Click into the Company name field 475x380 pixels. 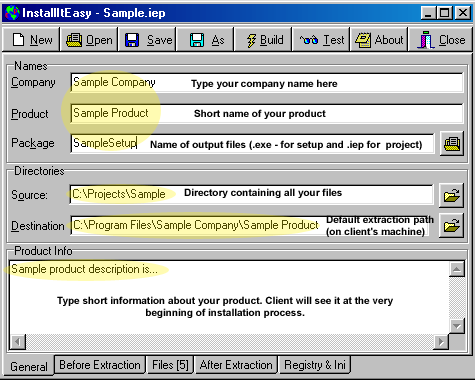click(267, 83)
